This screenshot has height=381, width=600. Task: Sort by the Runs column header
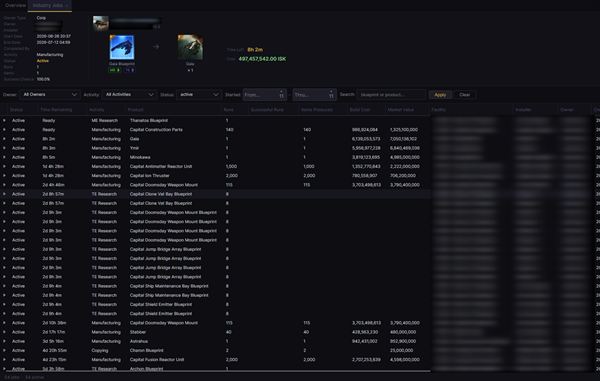(228, 110)
